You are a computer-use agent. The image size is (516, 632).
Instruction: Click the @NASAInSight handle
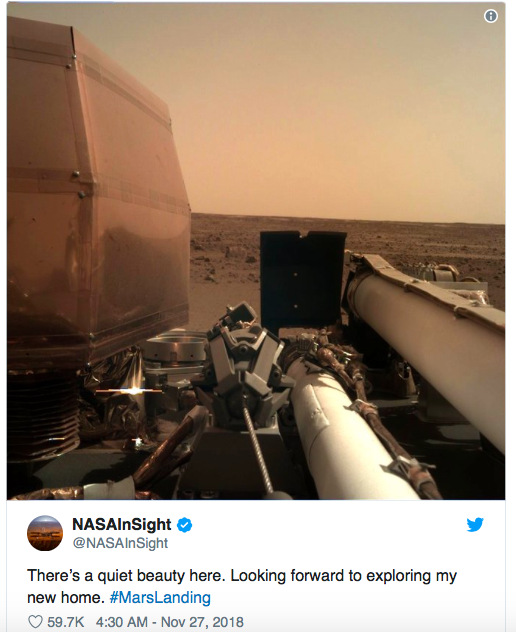pos(120,543)
